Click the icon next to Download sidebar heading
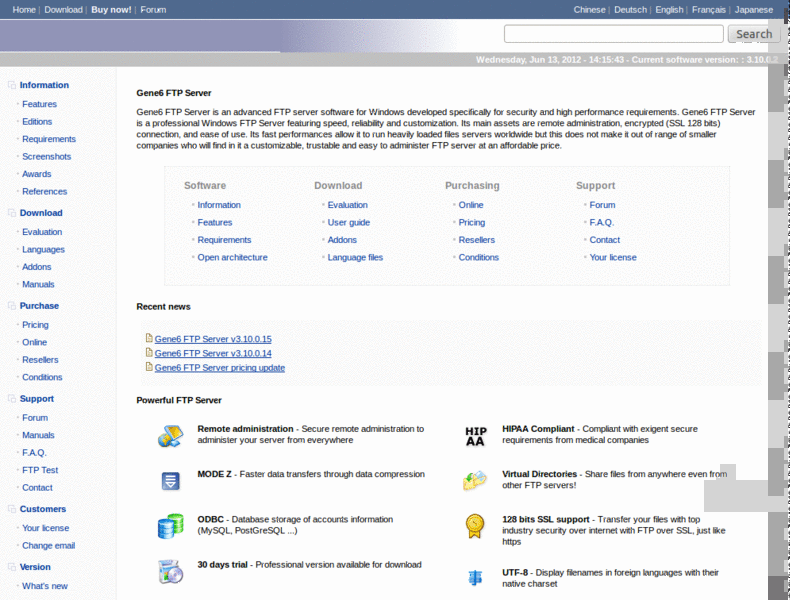The height and width of the screenshot is (600, 800). [x=12, y=213]
